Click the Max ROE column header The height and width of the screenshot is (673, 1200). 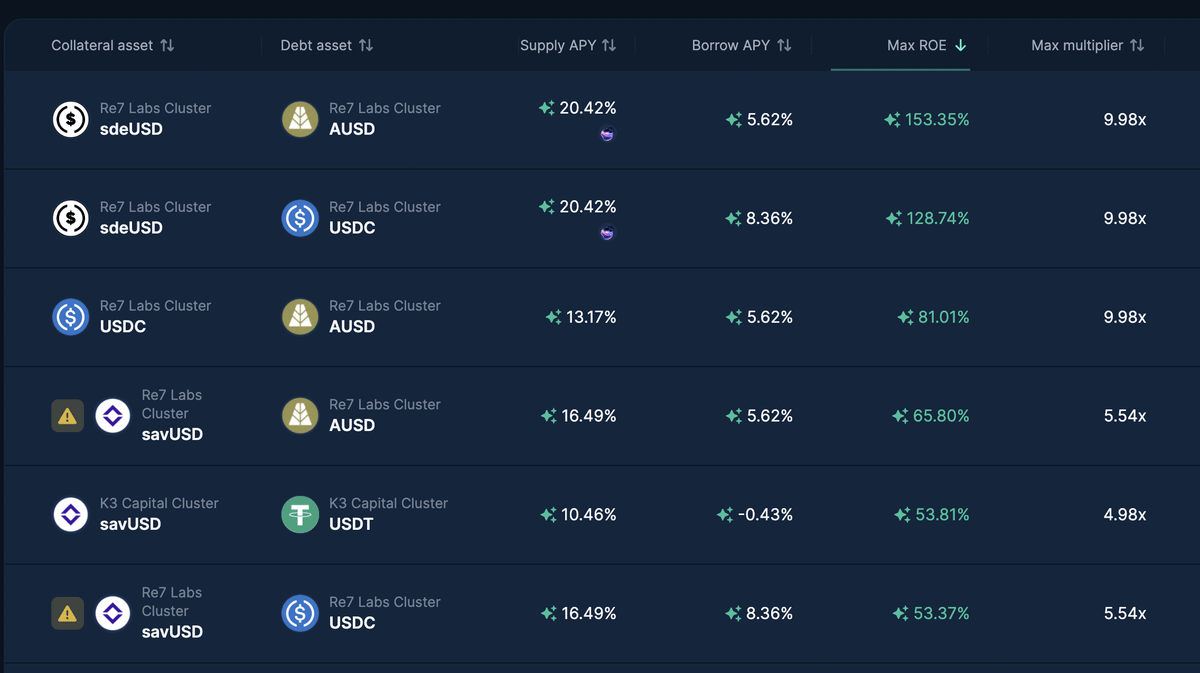[x=927, y=45]
